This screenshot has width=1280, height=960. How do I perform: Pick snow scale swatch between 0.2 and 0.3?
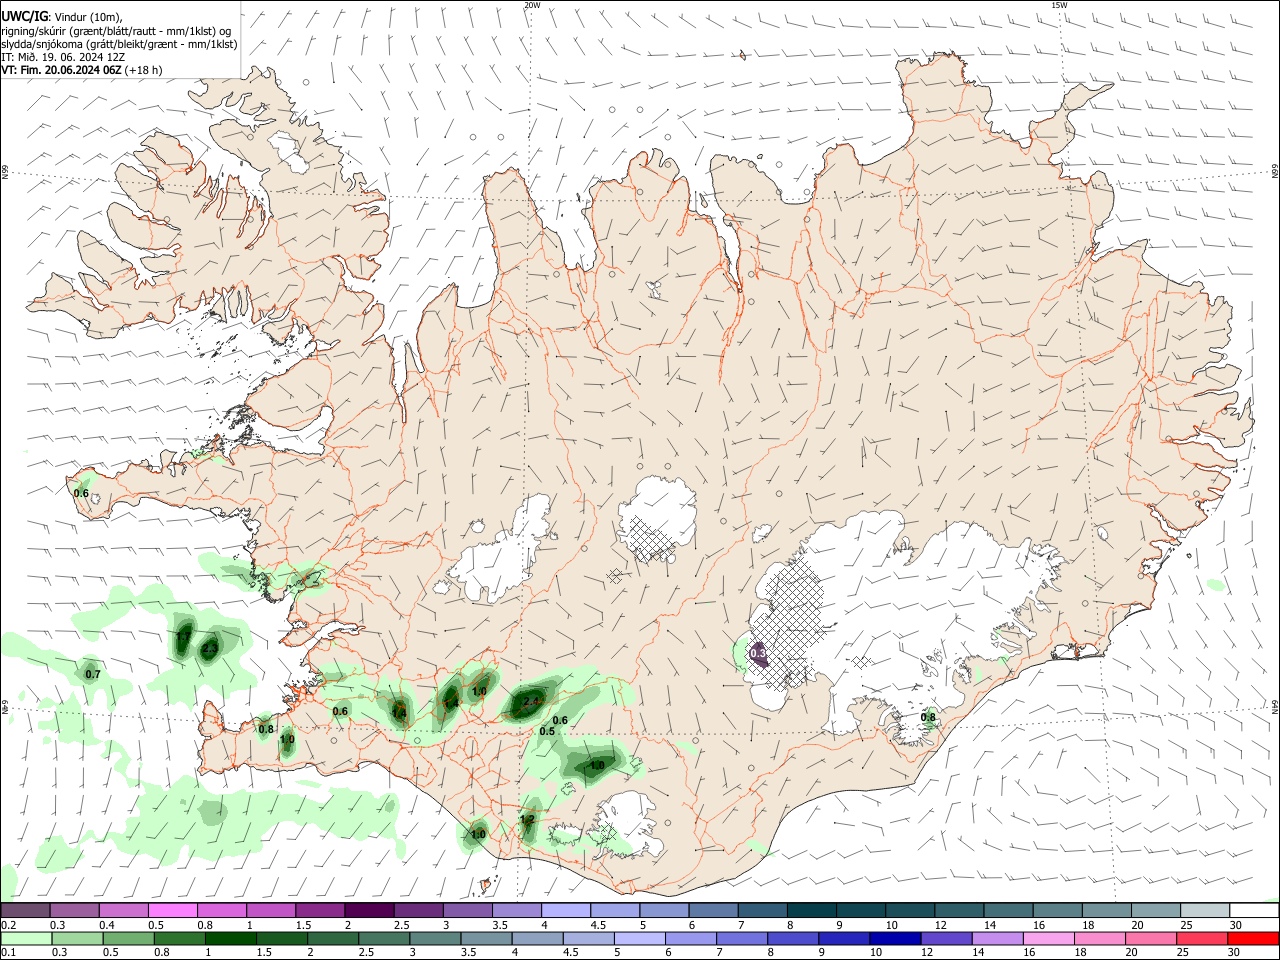(25, 911)
